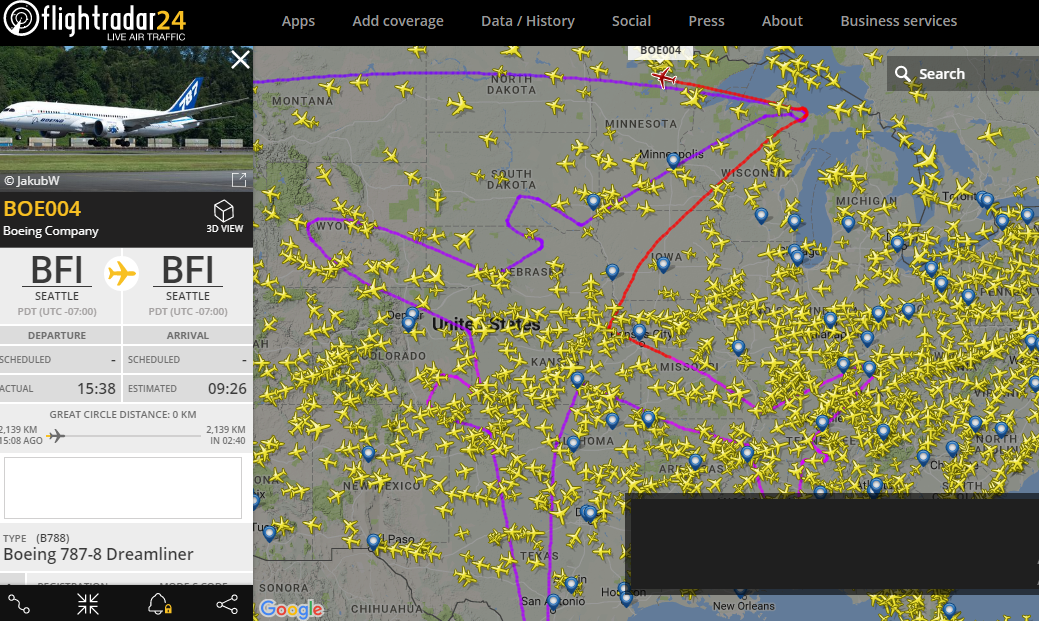This screenshot has width=1039, height=621.
Task: Click the Boeing Company operator text
Action: coord(50,231)
